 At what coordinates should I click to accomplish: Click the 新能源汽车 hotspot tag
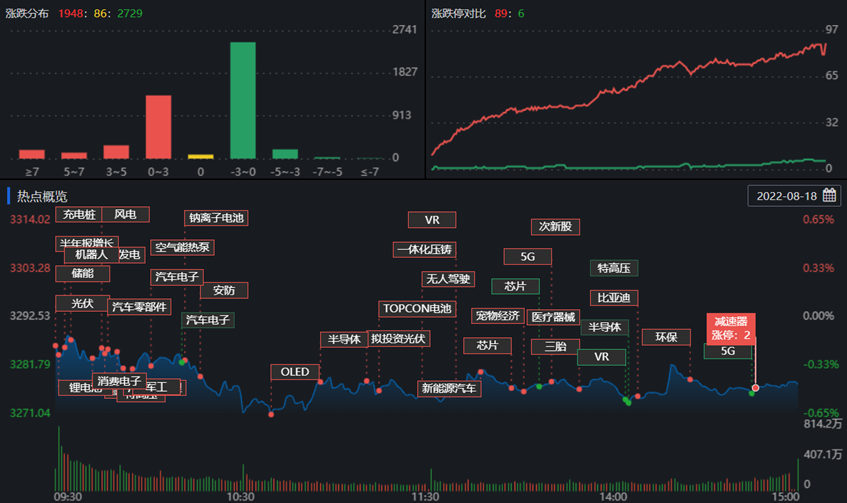449,388
